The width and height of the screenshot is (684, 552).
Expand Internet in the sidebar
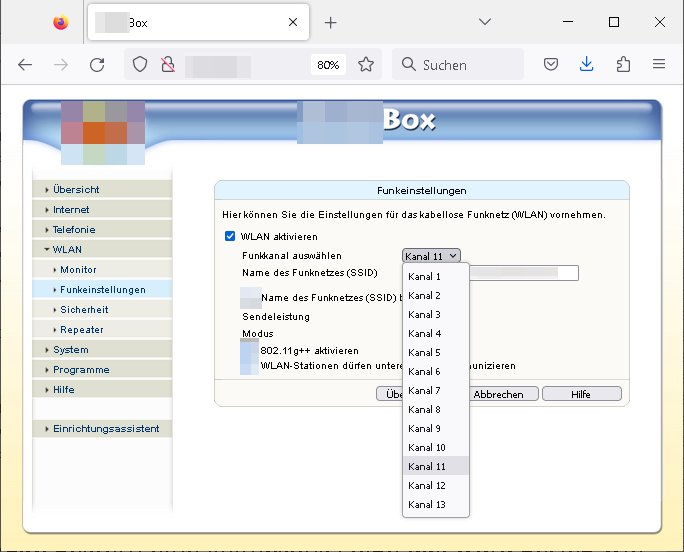tap(102, 209)
